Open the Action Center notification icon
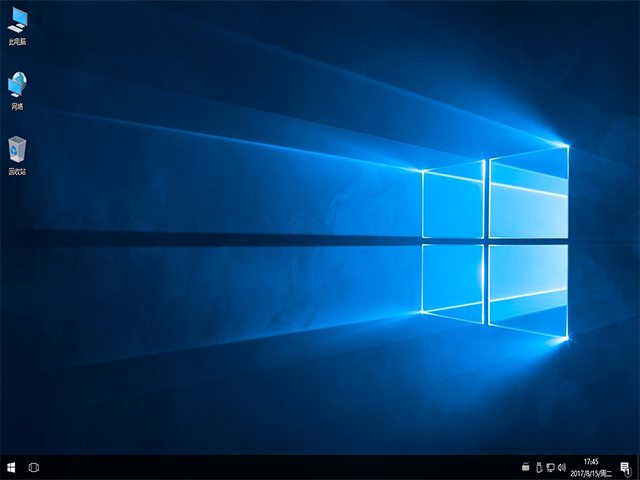The image size is (640, 480). (x=624, y=467)
